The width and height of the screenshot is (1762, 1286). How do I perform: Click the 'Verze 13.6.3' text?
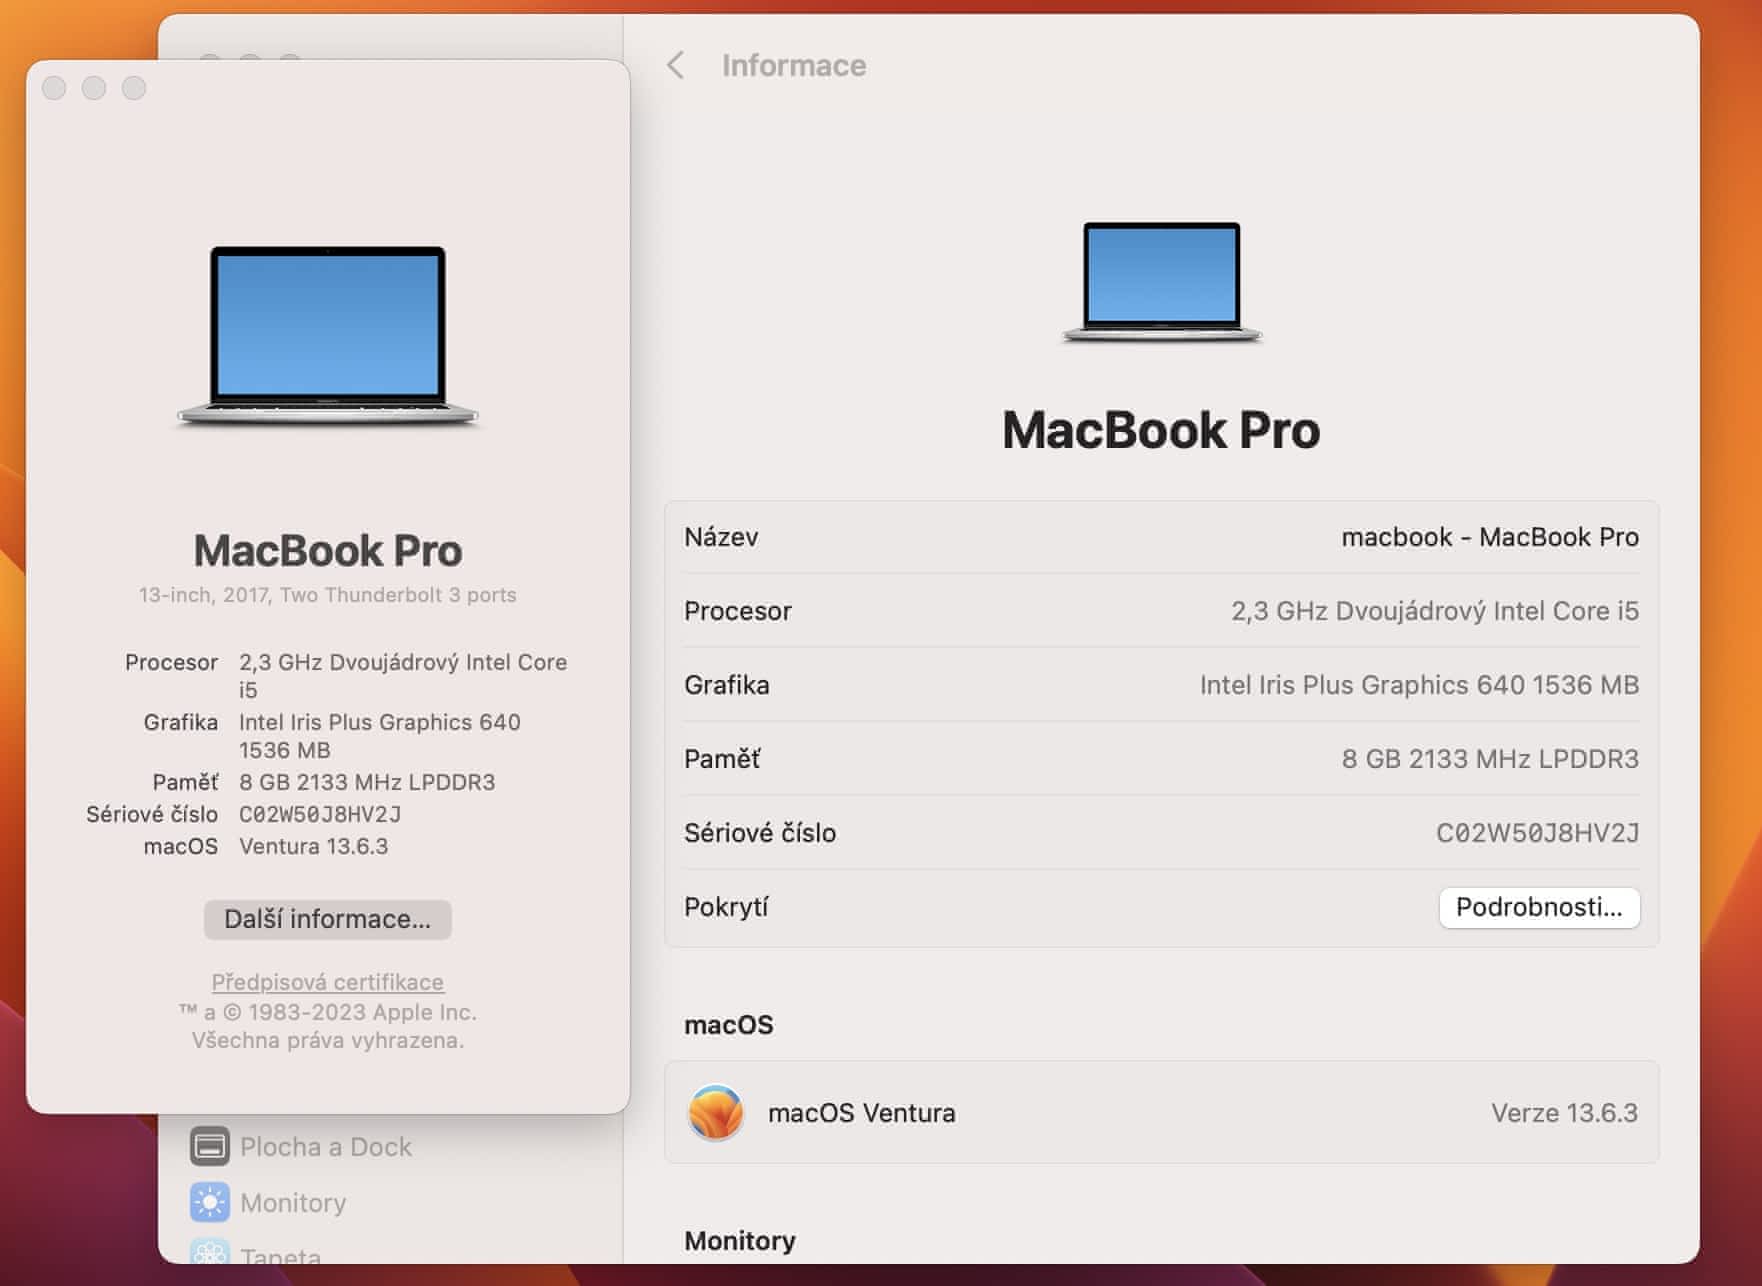(x=1565, y=1113)
